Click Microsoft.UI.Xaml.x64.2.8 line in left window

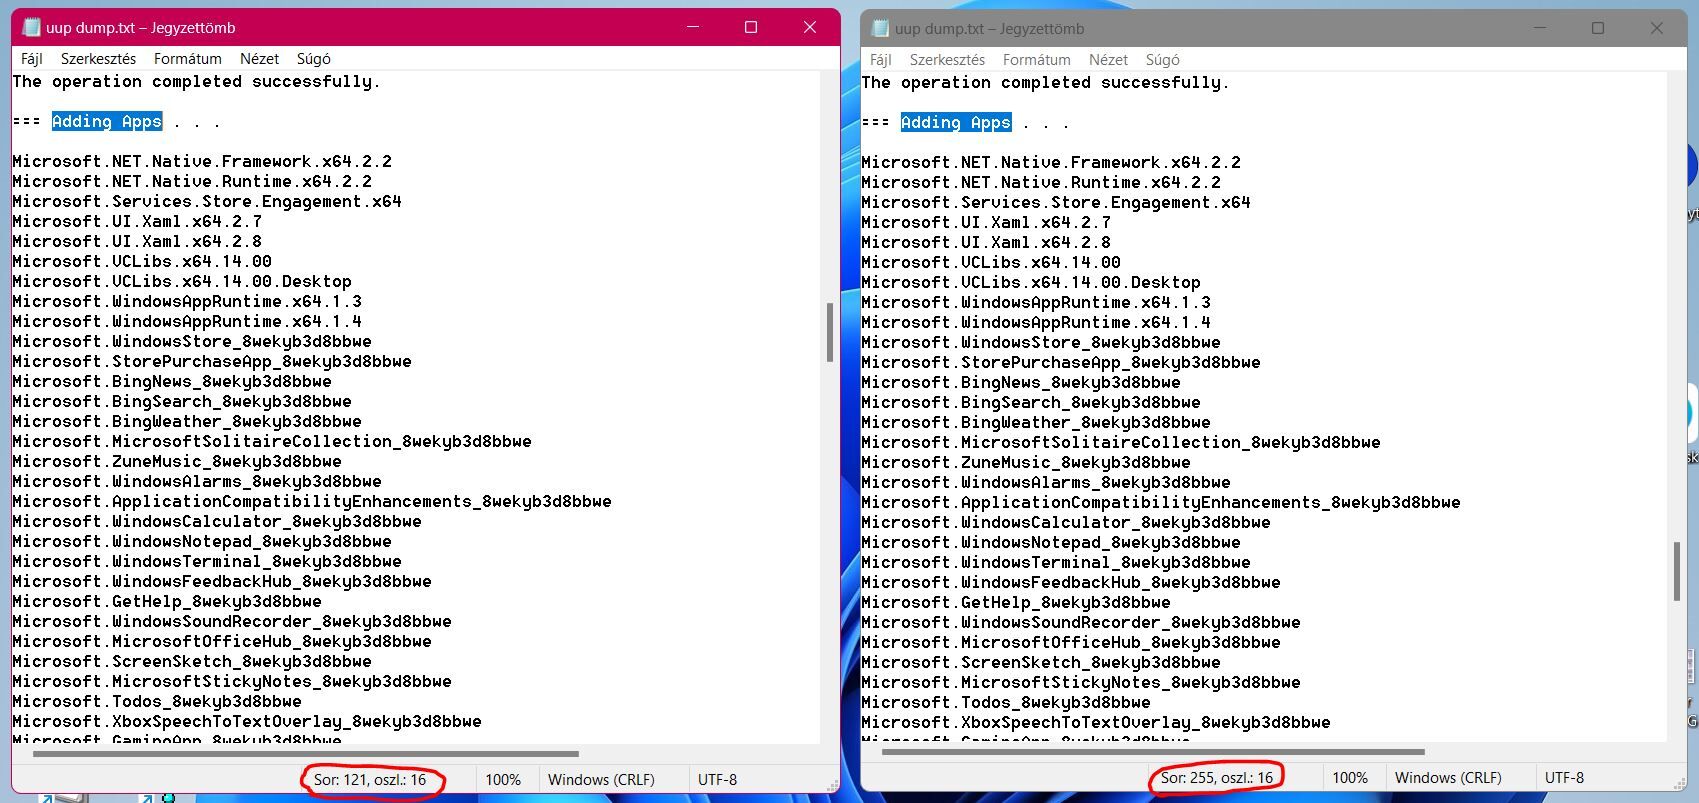[x=137, y=241]
